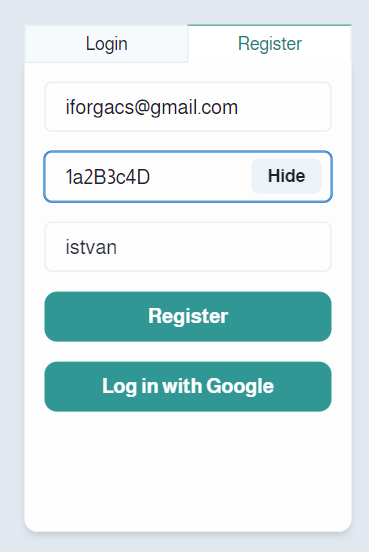Hide the password characters
This screenshot has height=552, width=369.
tap(286, 176)
